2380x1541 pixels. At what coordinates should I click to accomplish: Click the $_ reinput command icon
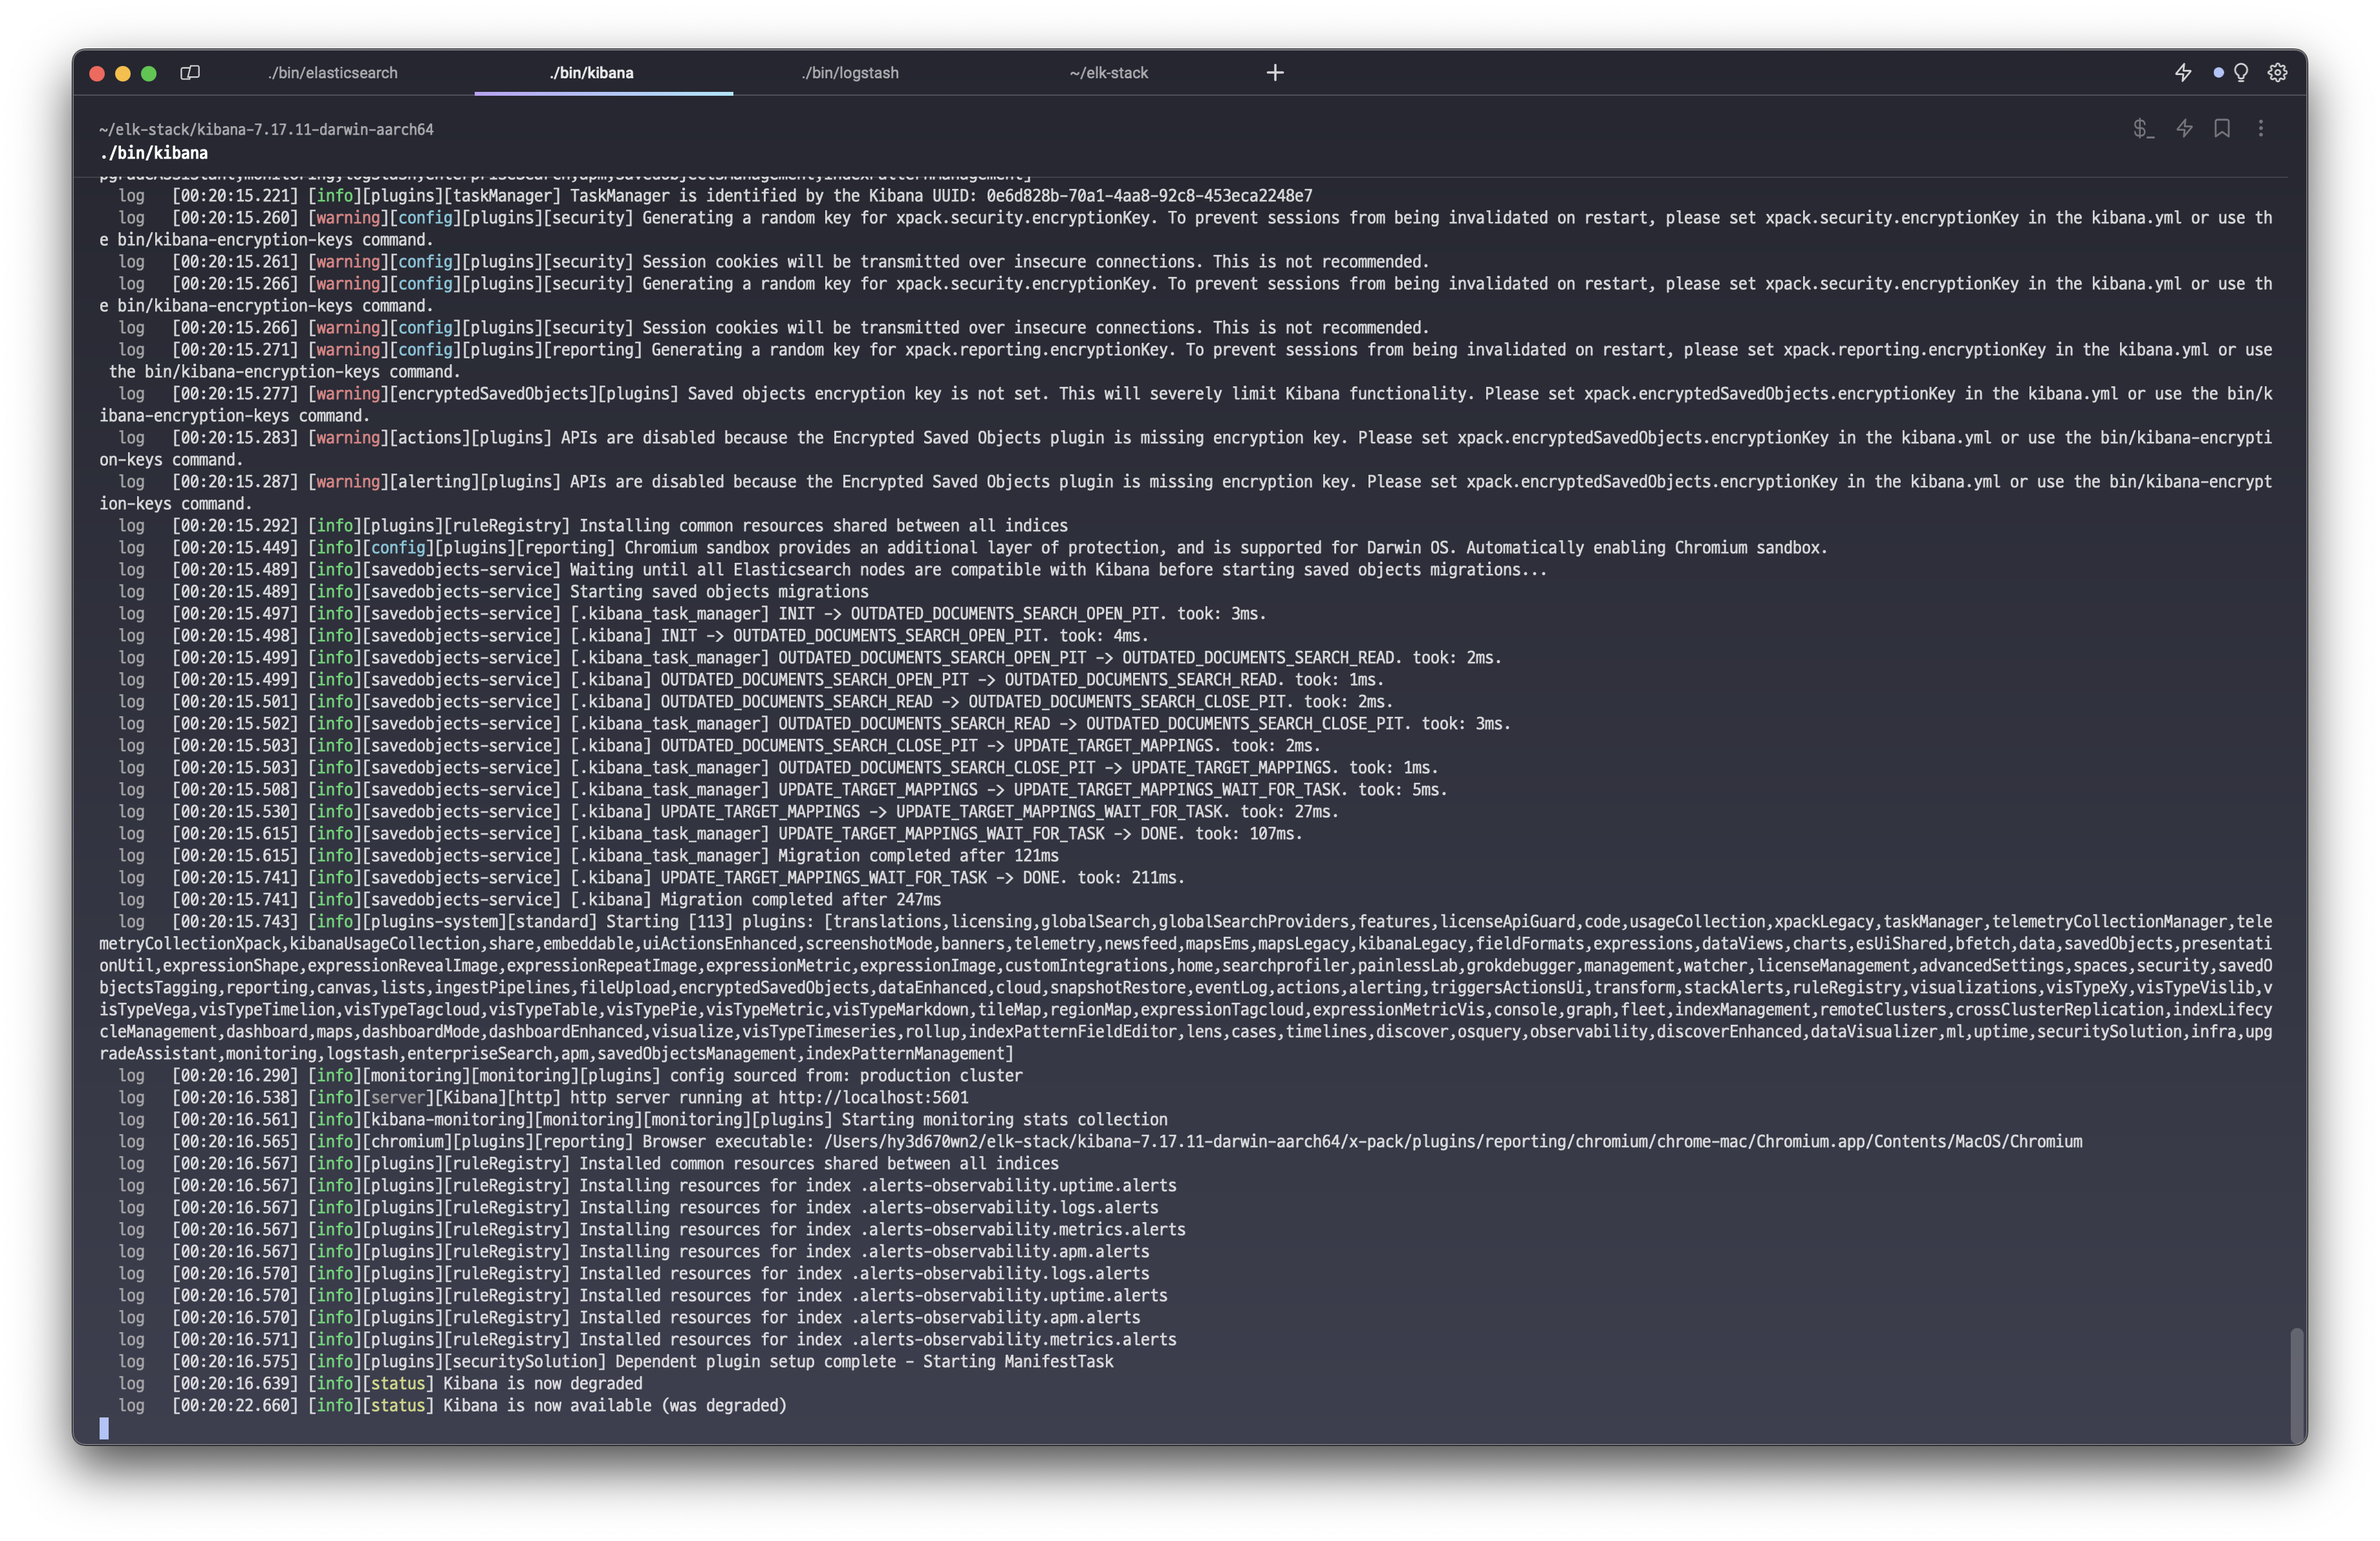pos(2142,128)
